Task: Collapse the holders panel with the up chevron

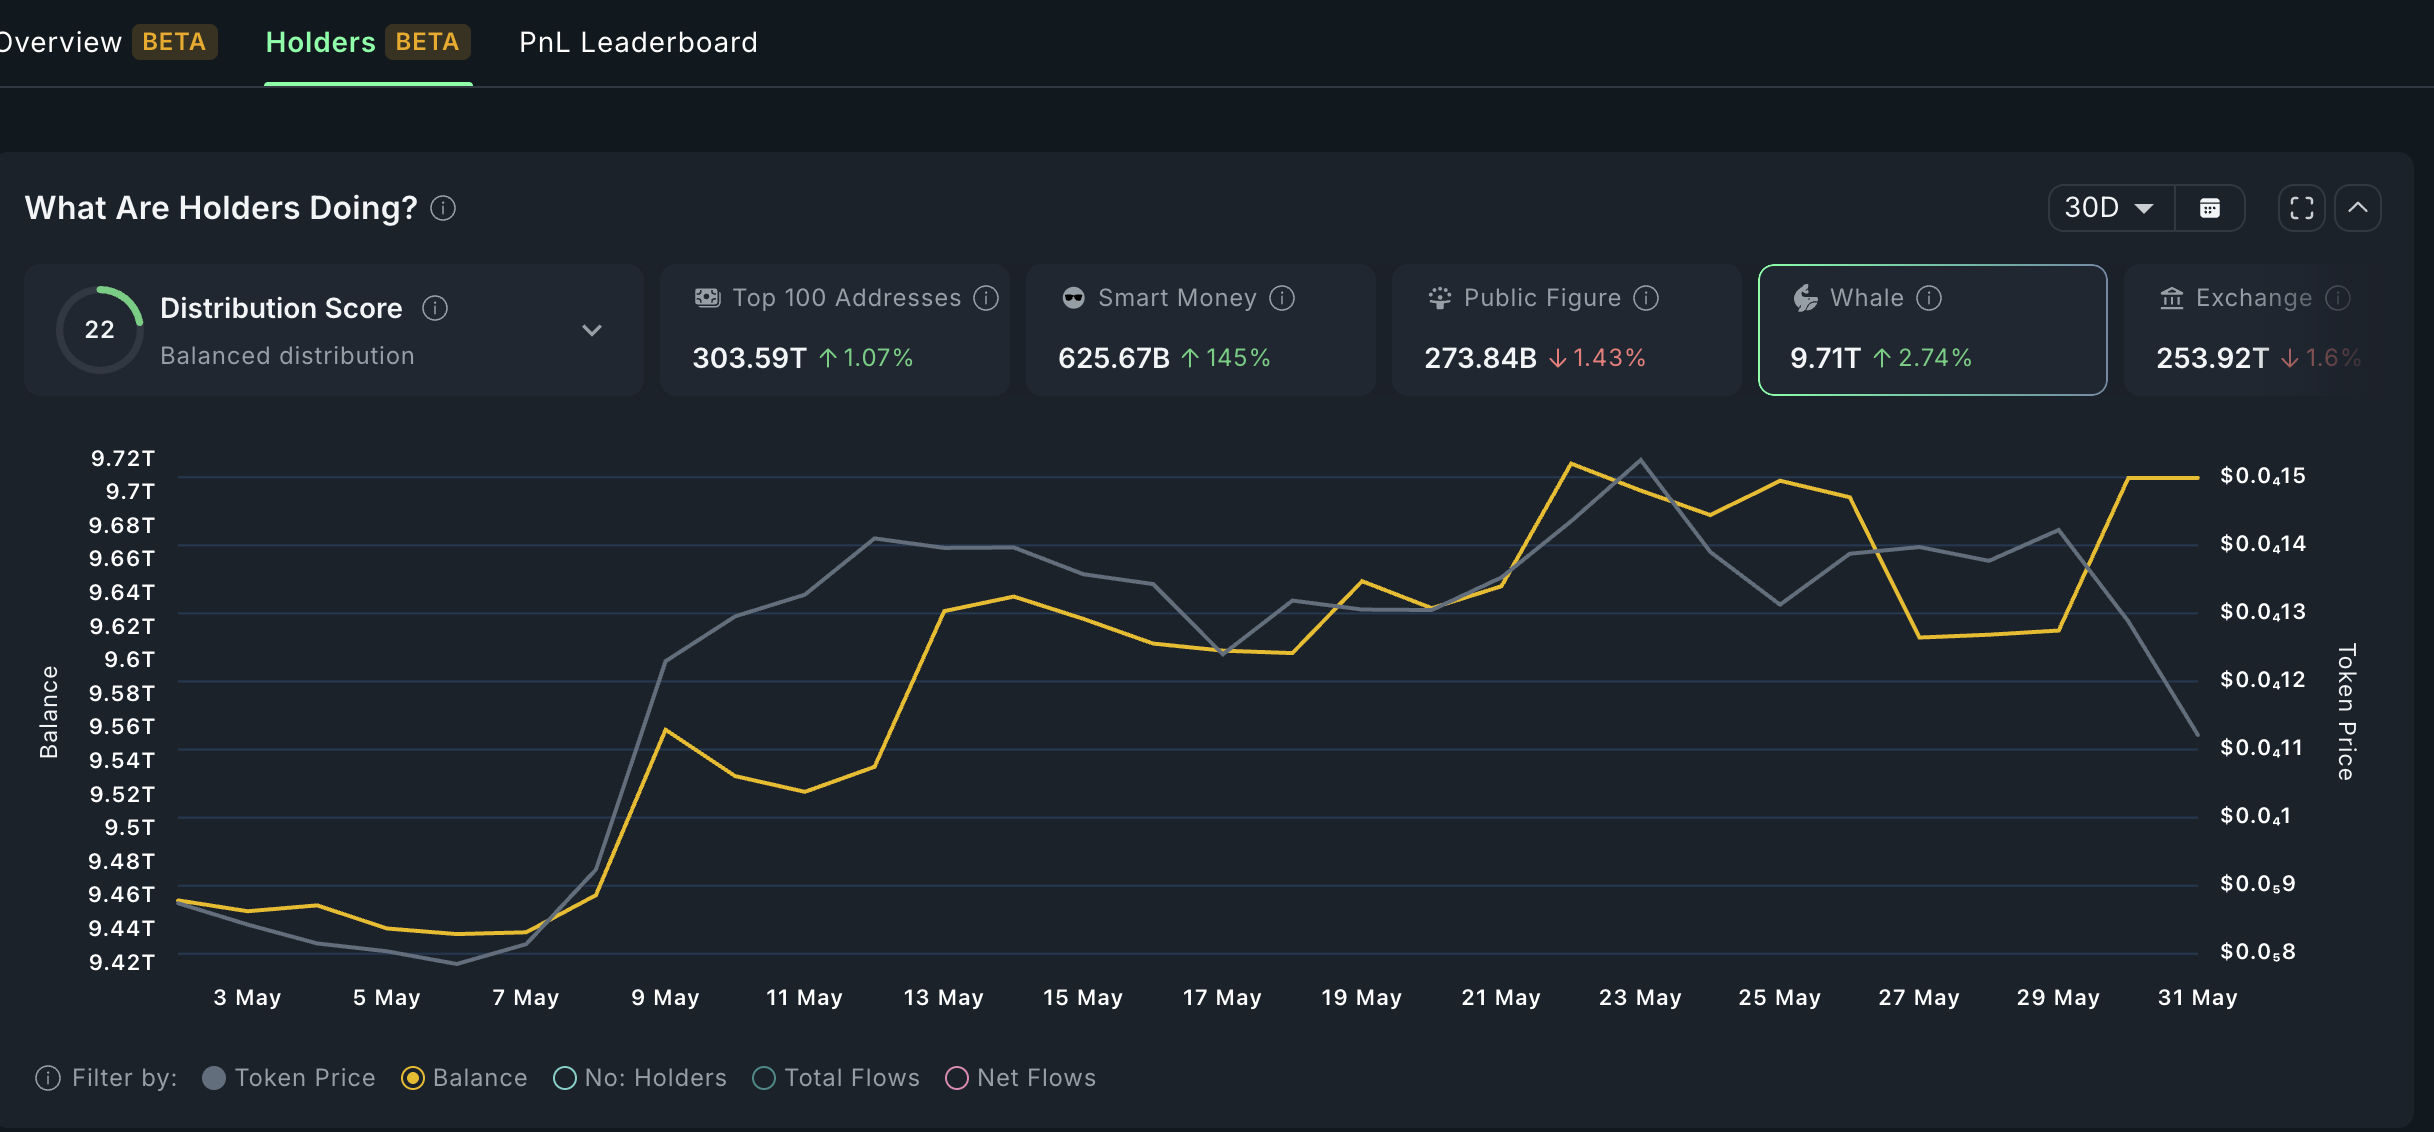Action: [x=2358, y=208]
